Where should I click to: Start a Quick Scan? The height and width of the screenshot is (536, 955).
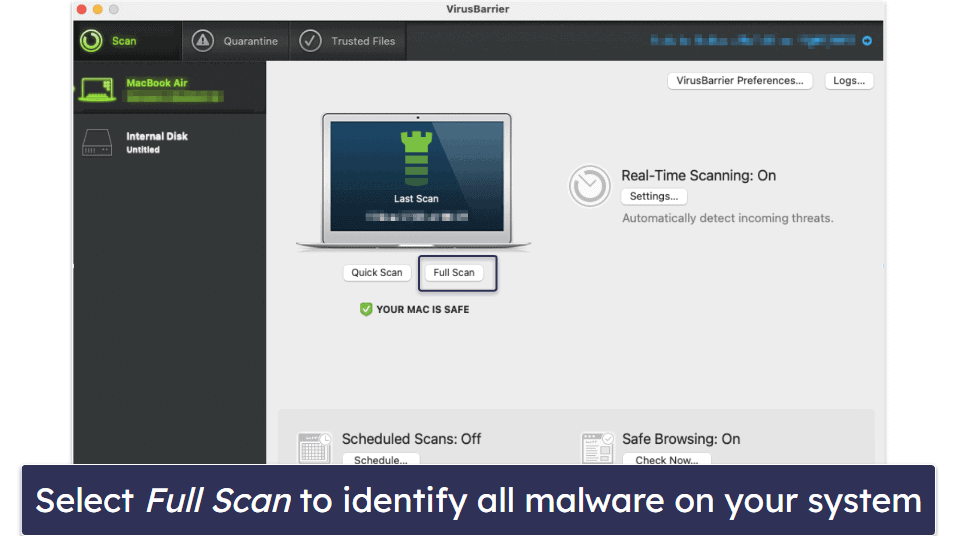tap(376, 272)
